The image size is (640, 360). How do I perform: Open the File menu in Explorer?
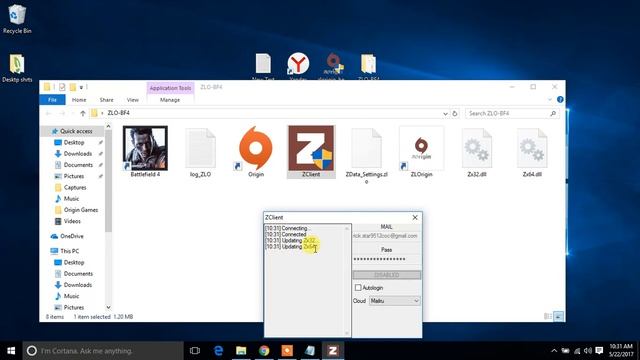pos(52,100)
